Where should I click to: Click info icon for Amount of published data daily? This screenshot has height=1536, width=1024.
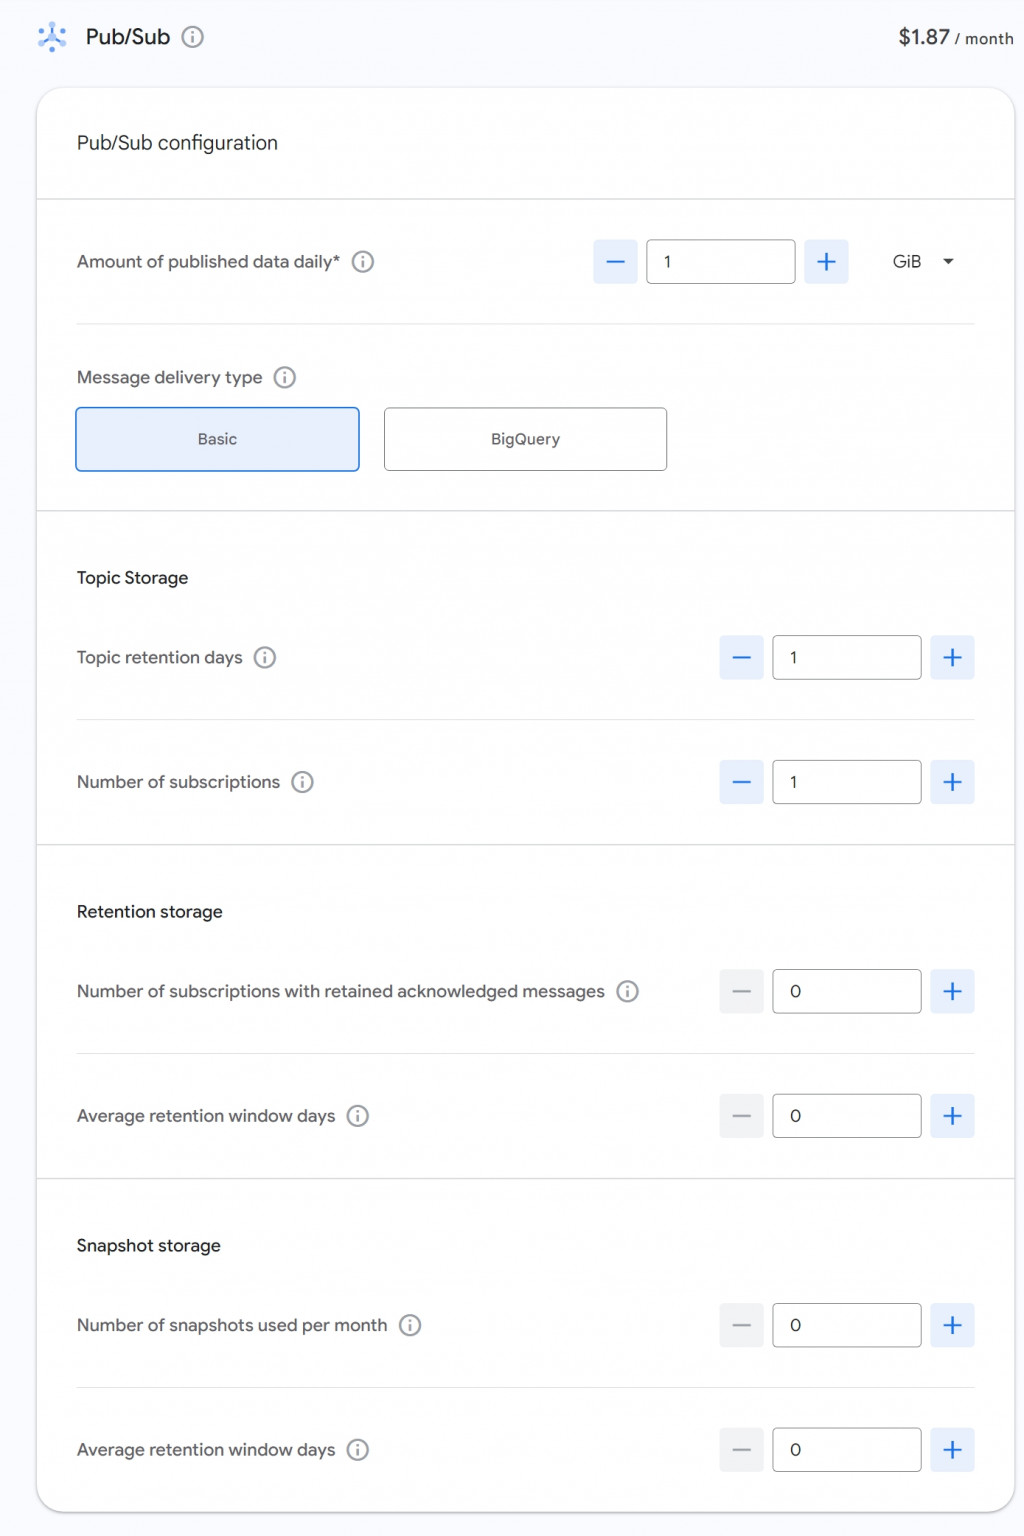point(363,262)
